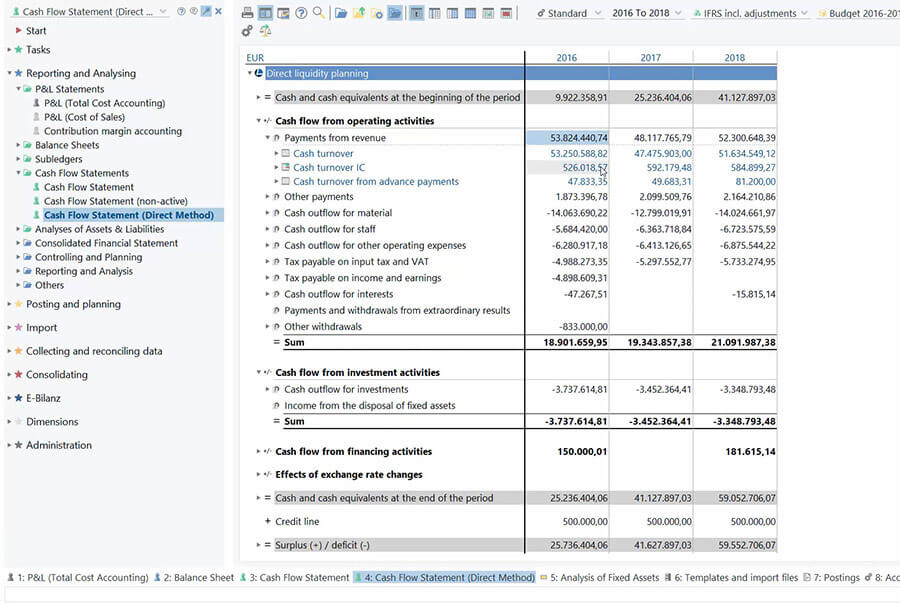Click the red-filled table icon ending the toolbar row
The image size is (900, 605).
506,13
